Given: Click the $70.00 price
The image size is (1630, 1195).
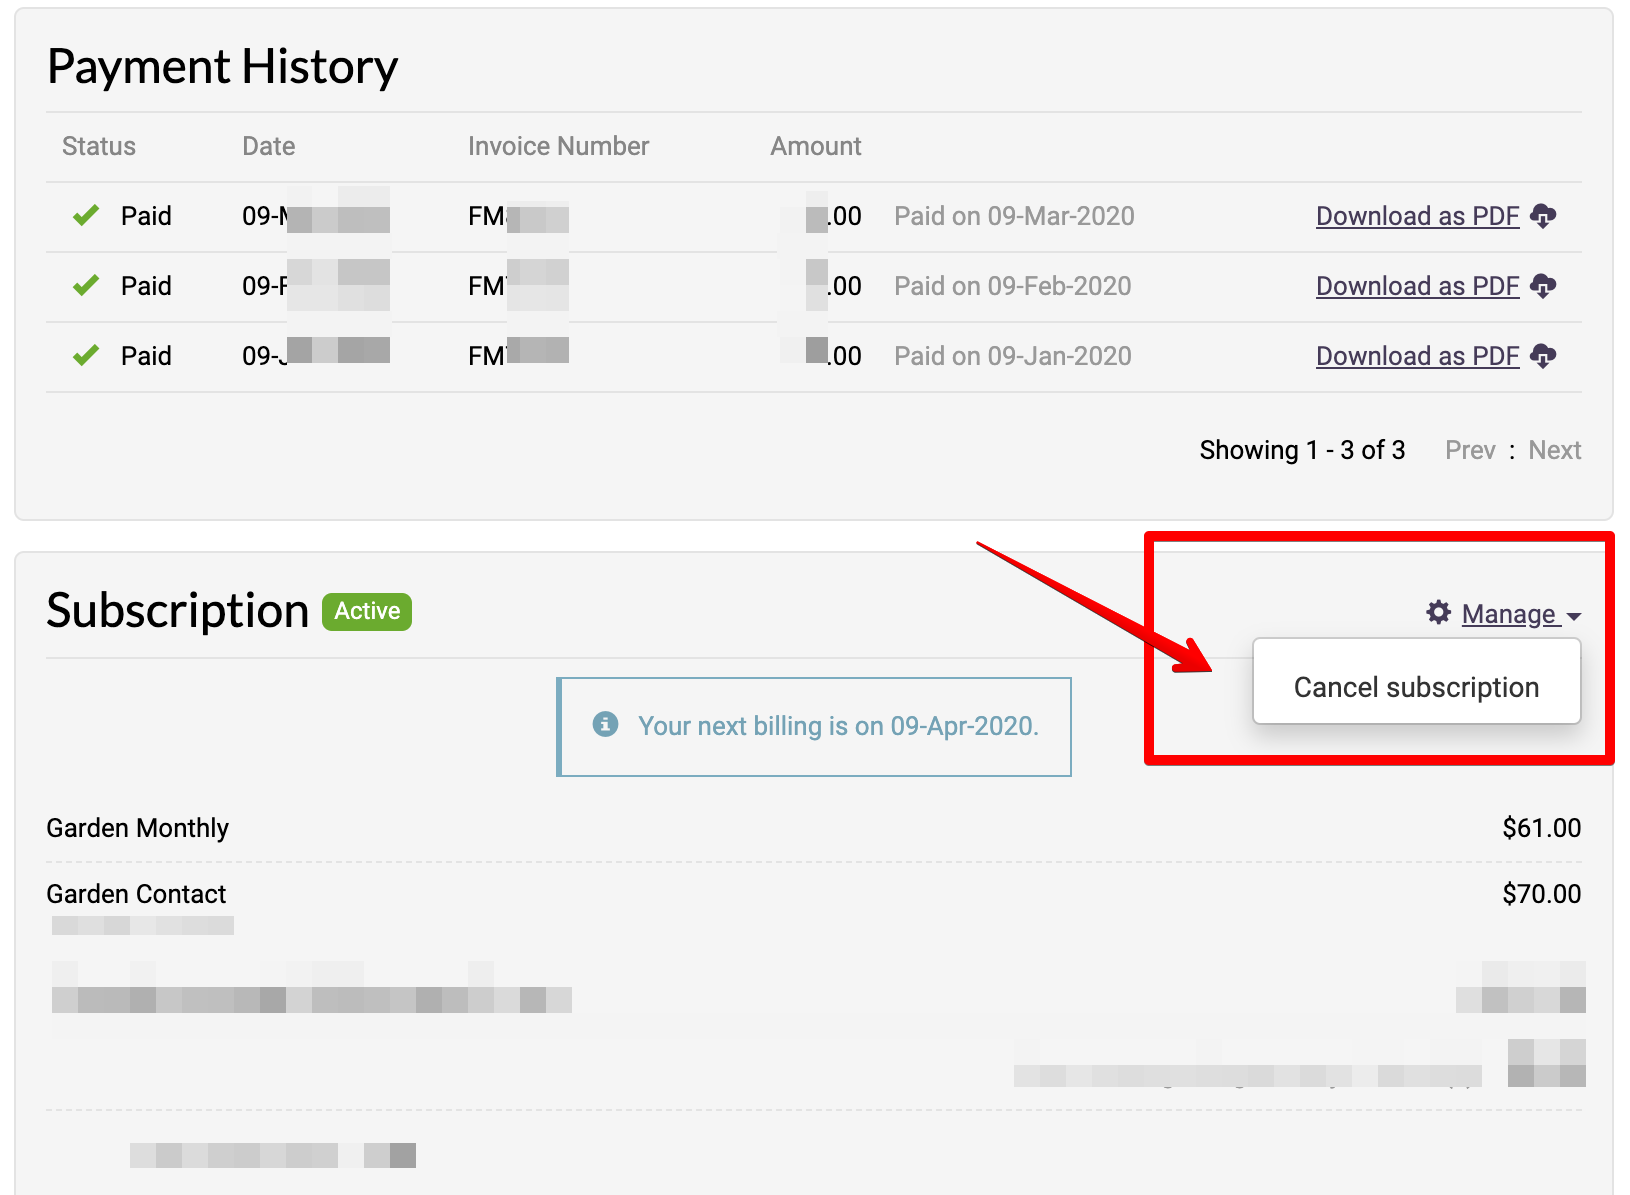Looking at the screenshot, I should (x=1541, y=894).
